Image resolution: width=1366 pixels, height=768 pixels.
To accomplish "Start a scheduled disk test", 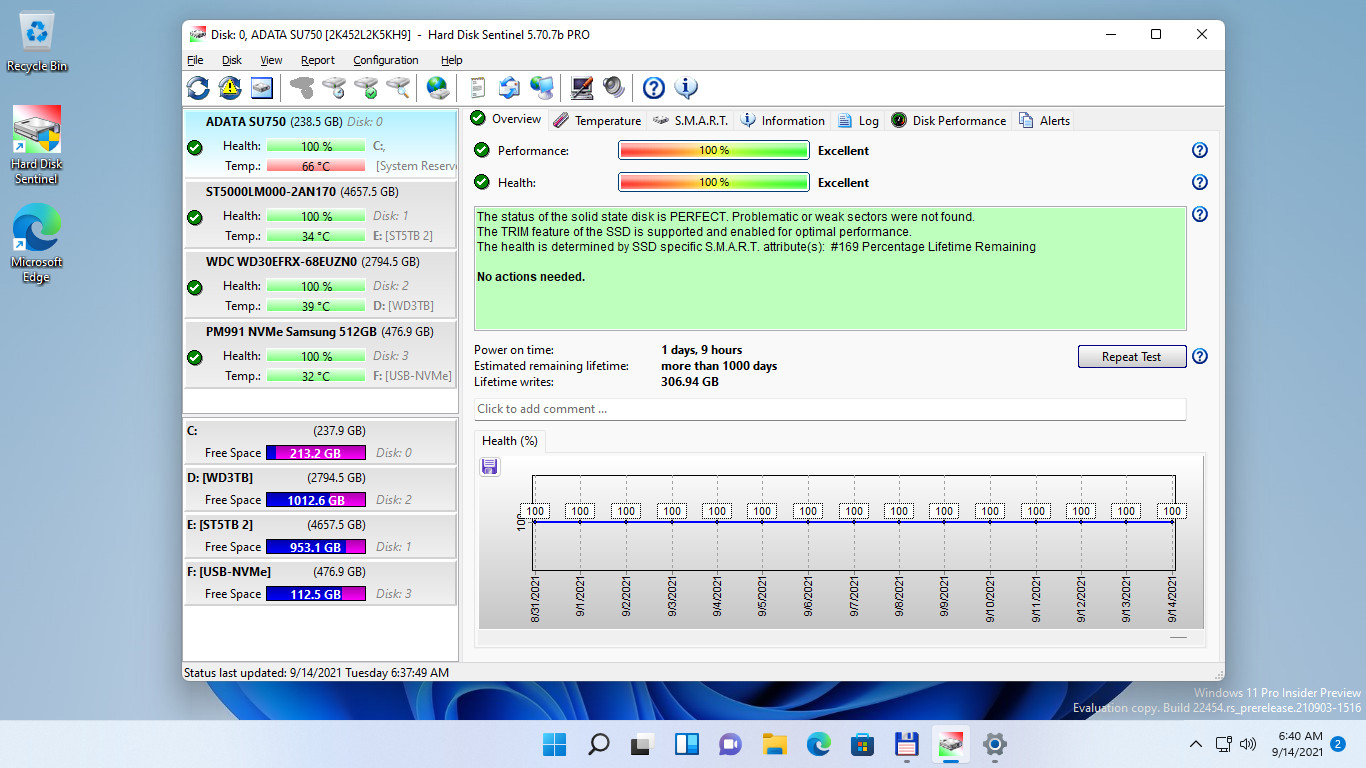I will click(332, 88).
